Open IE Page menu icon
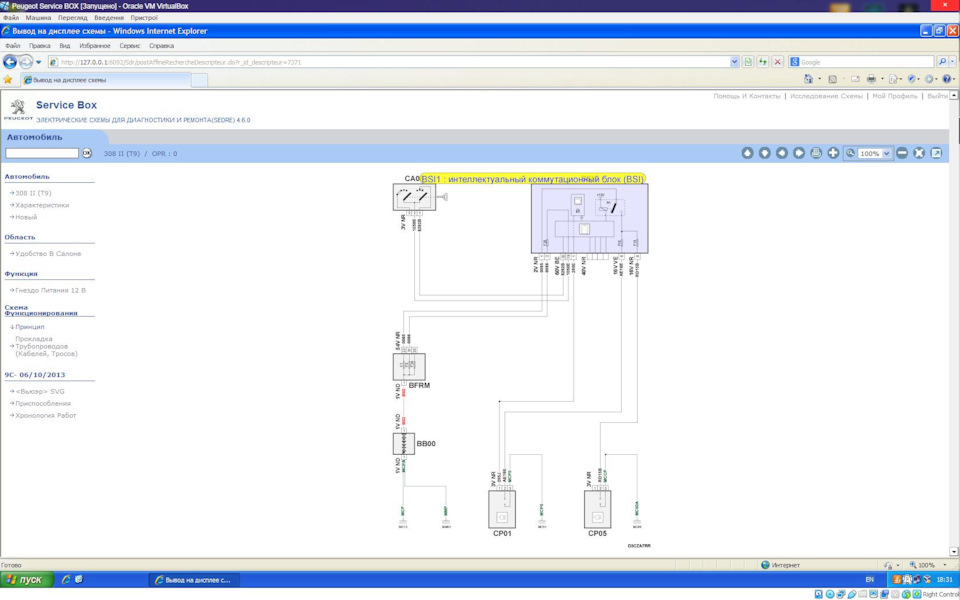The width and height of the screenshot is (960, 600). click(893, 79)
